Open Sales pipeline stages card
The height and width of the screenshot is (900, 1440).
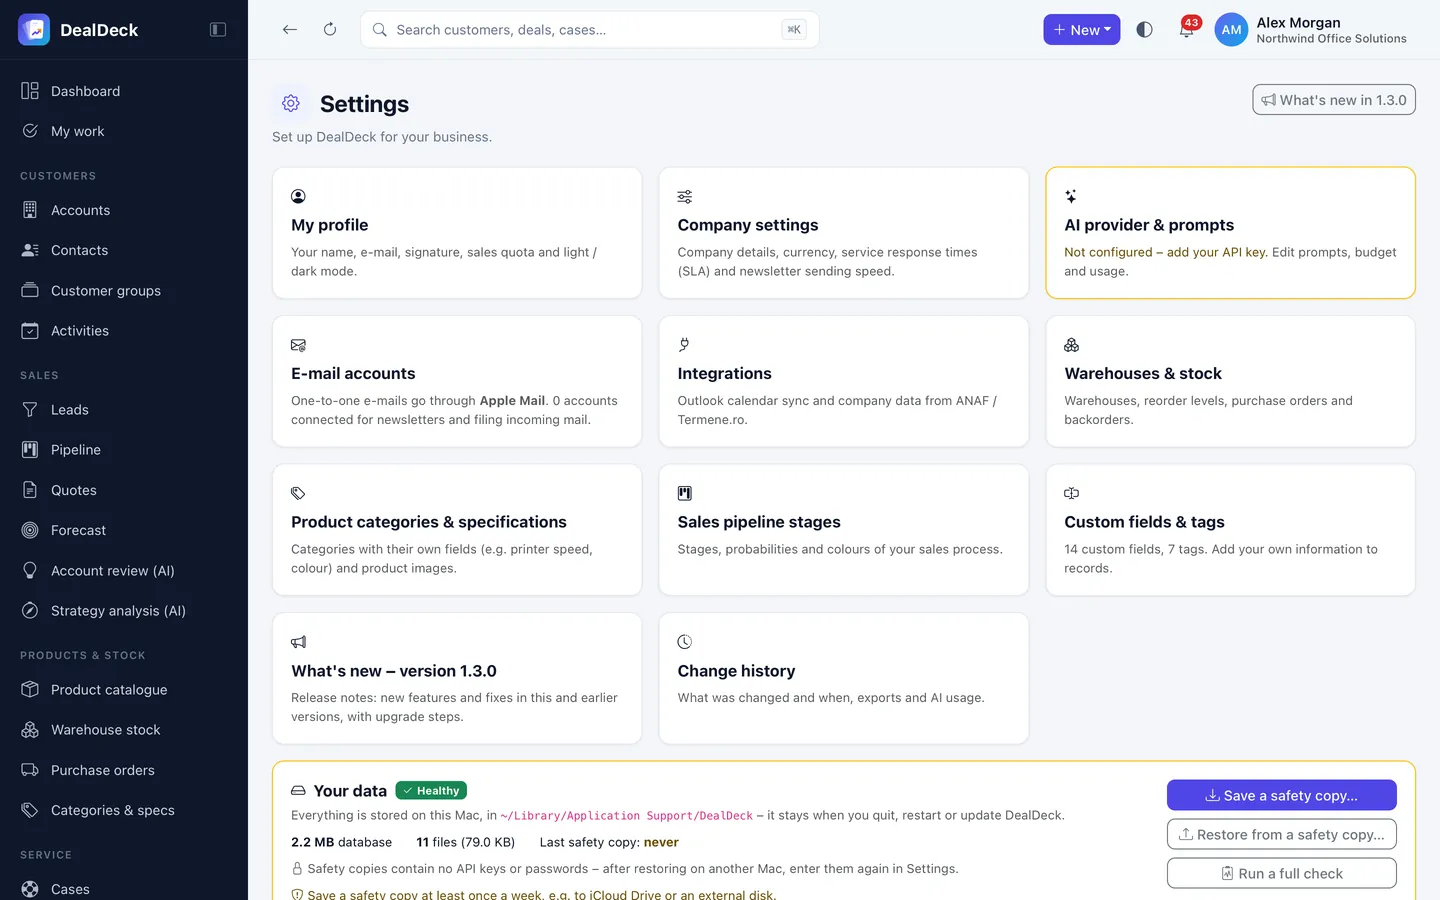[x=844, y=530]
